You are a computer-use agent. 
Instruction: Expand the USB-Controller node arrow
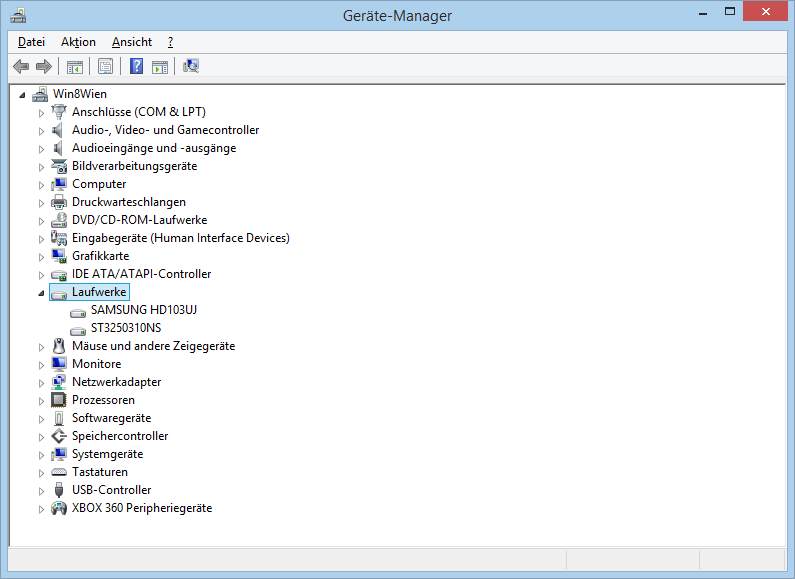[x=41, y=491]
